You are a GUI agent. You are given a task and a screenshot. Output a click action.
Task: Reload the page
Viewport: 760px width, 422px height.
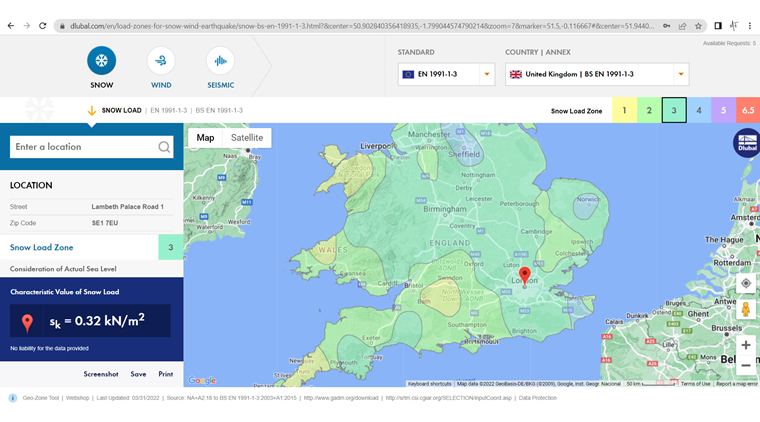click(x=43, y=26)
